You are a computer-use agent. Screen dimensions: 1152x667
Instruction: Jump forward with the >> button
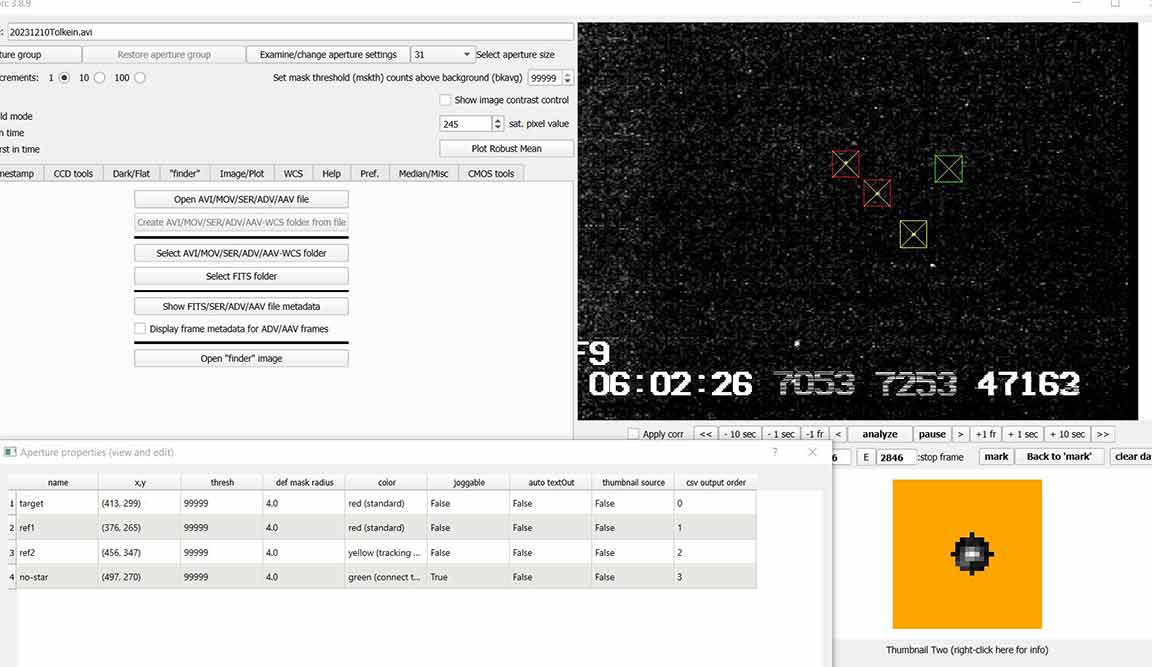click(1103, 434)
